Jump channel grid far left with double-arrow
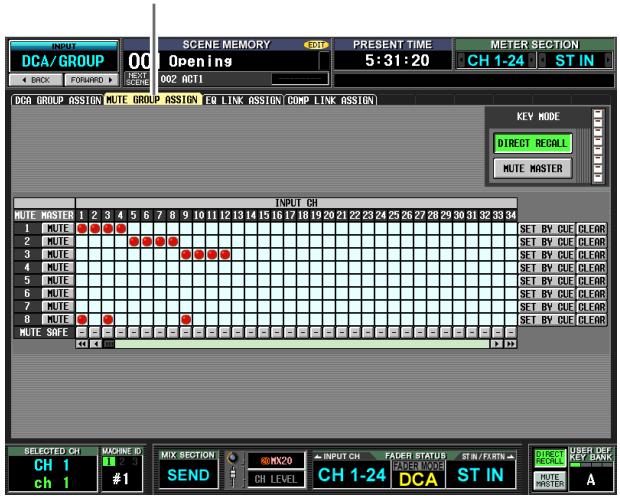The image size is (620, 496). click(82, 344)
